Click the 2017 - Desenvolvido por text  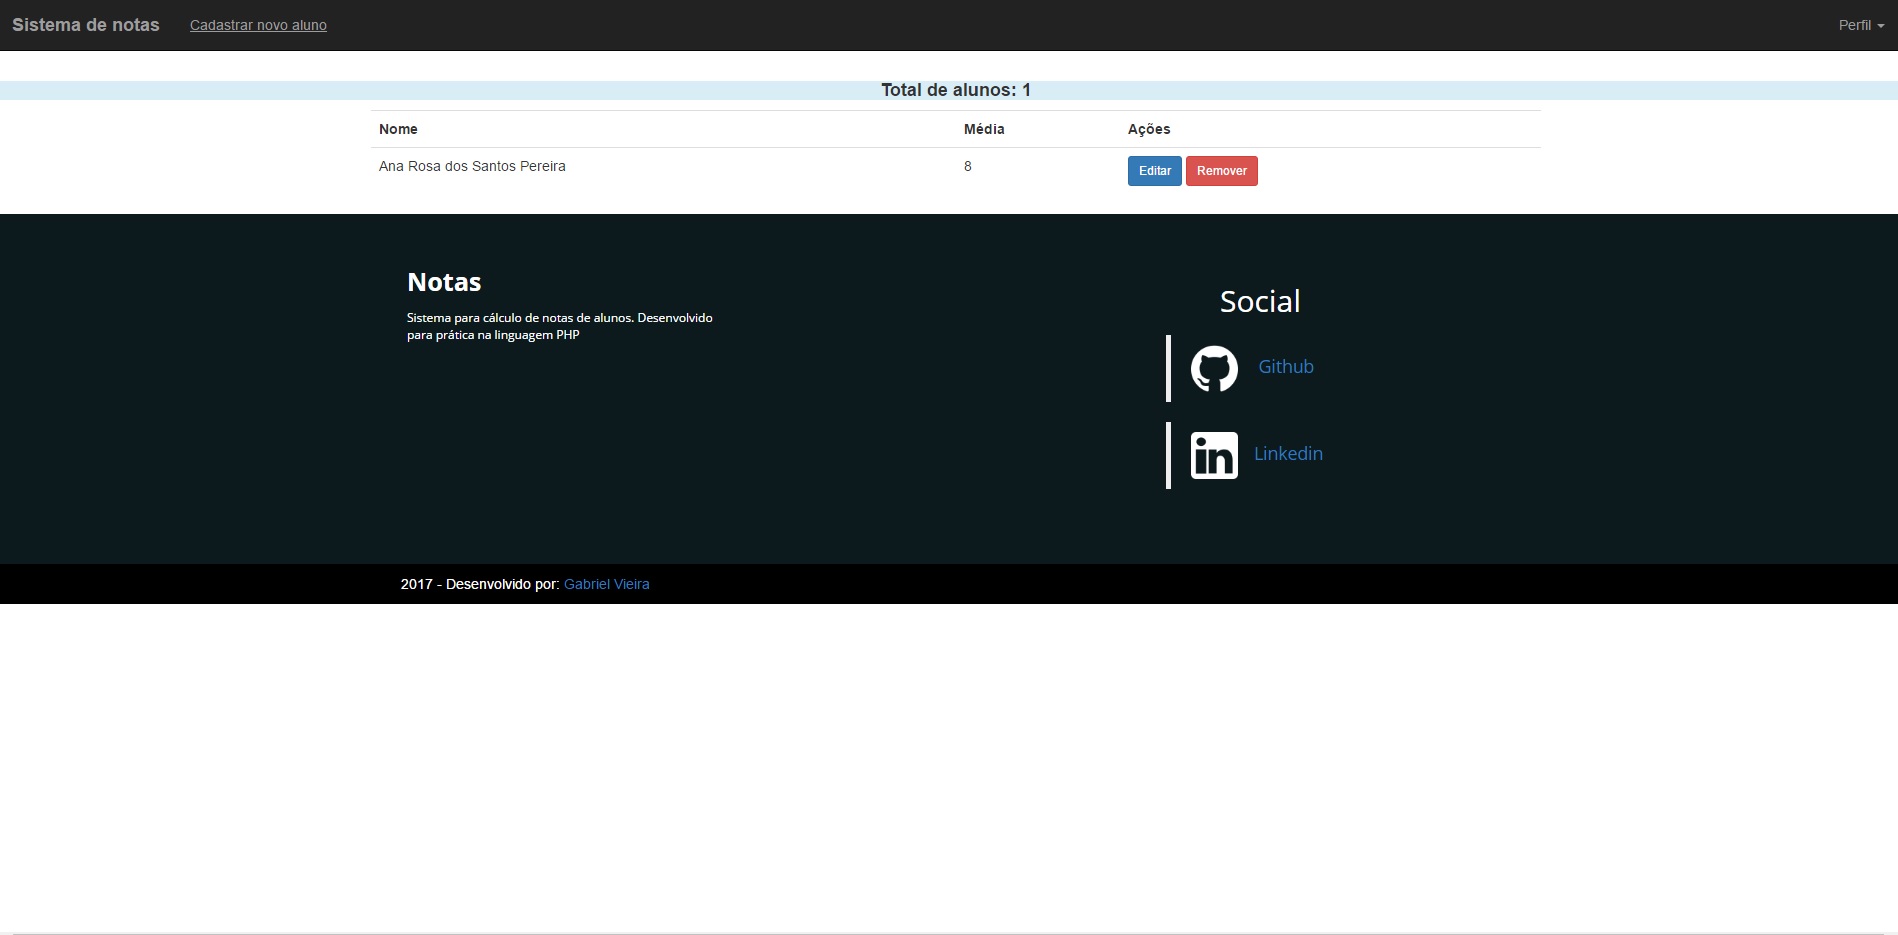pos(480,584)
